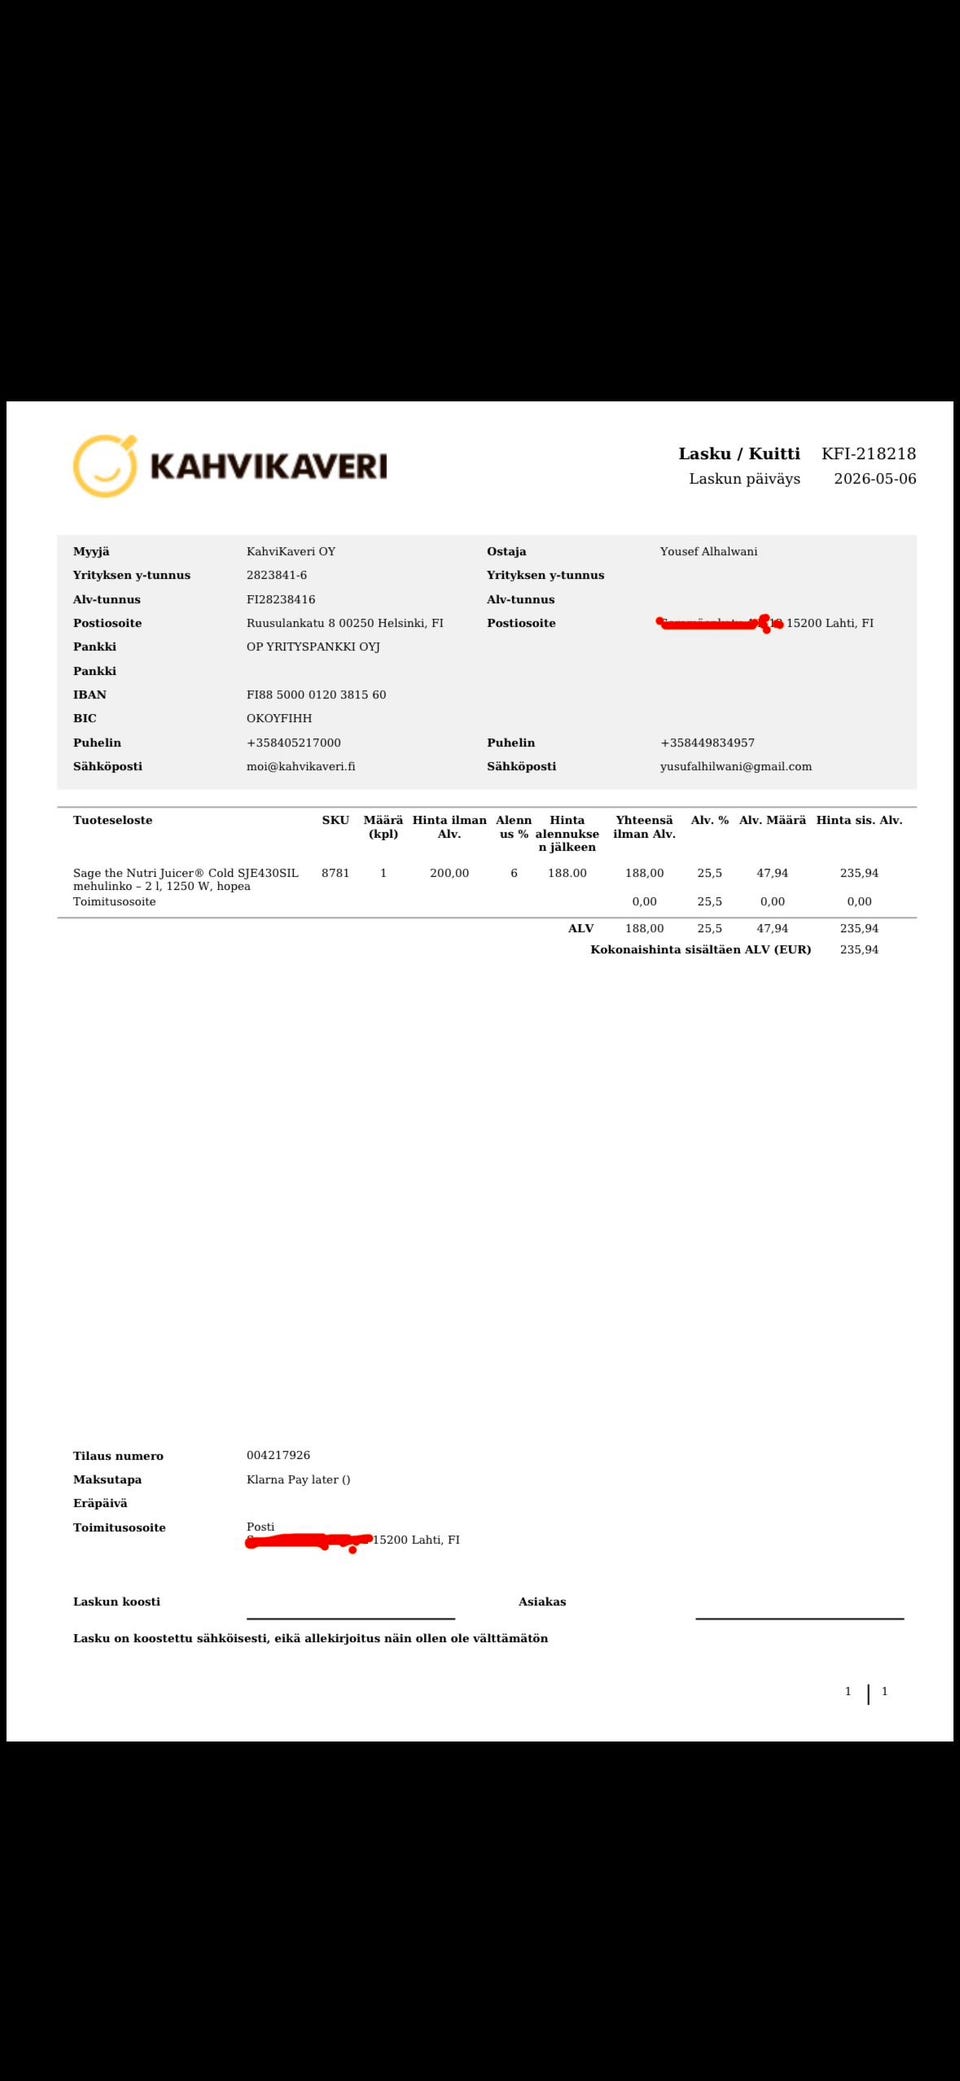Click the Kokonaishinta sisältäen ALV (EUR) label
The height and width of the screenshot is (2081, 960).
pyautogui.click(x=701, y=950)
